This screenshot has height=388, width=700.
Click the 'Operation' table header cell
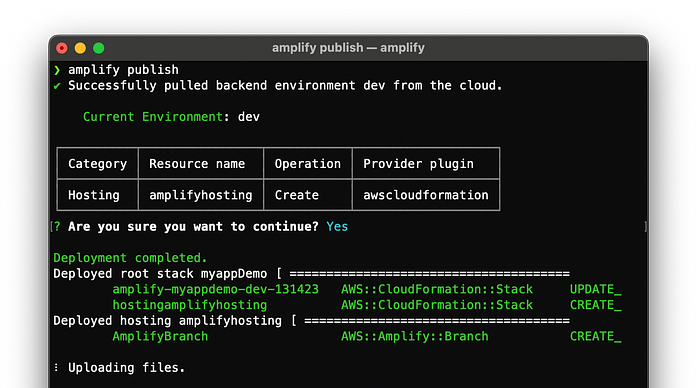308,164
